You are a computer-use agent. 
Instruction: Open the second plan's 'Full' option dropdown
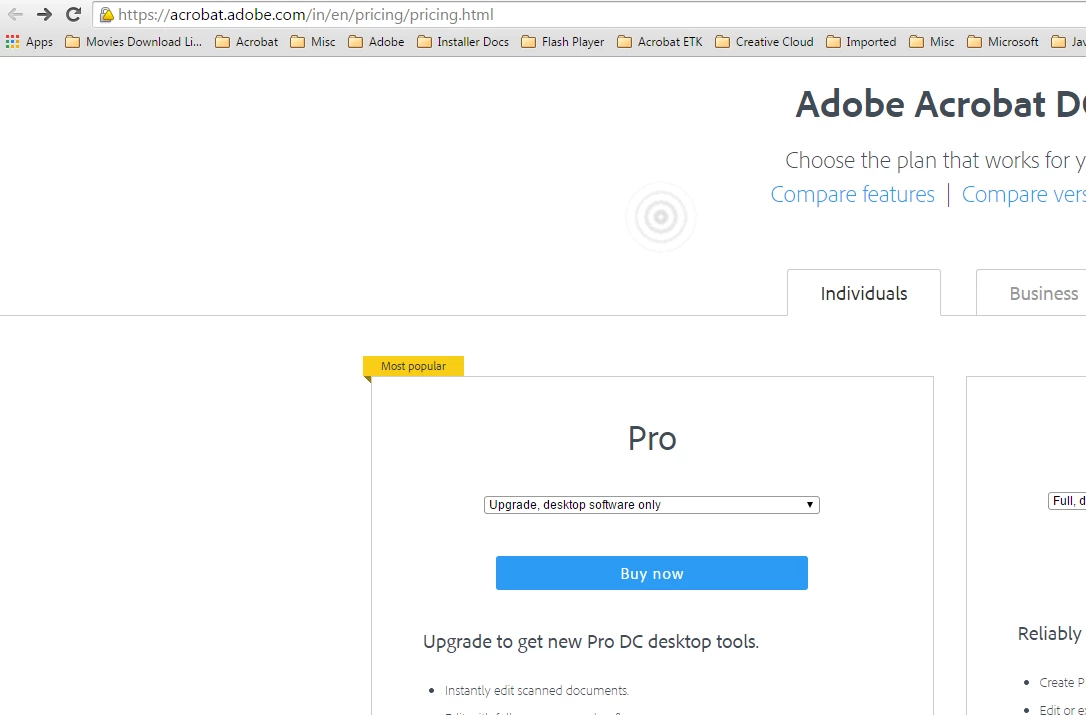[x=1067, y=501]
